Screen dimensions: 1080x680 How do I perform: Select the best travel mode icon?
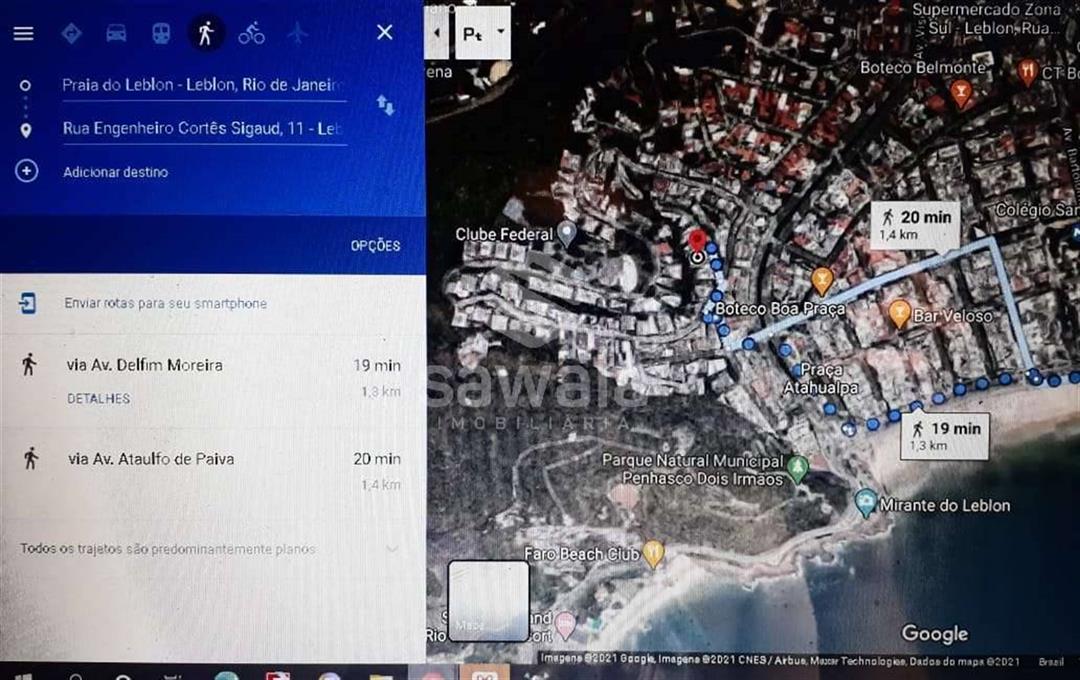[x=72, y=33]
